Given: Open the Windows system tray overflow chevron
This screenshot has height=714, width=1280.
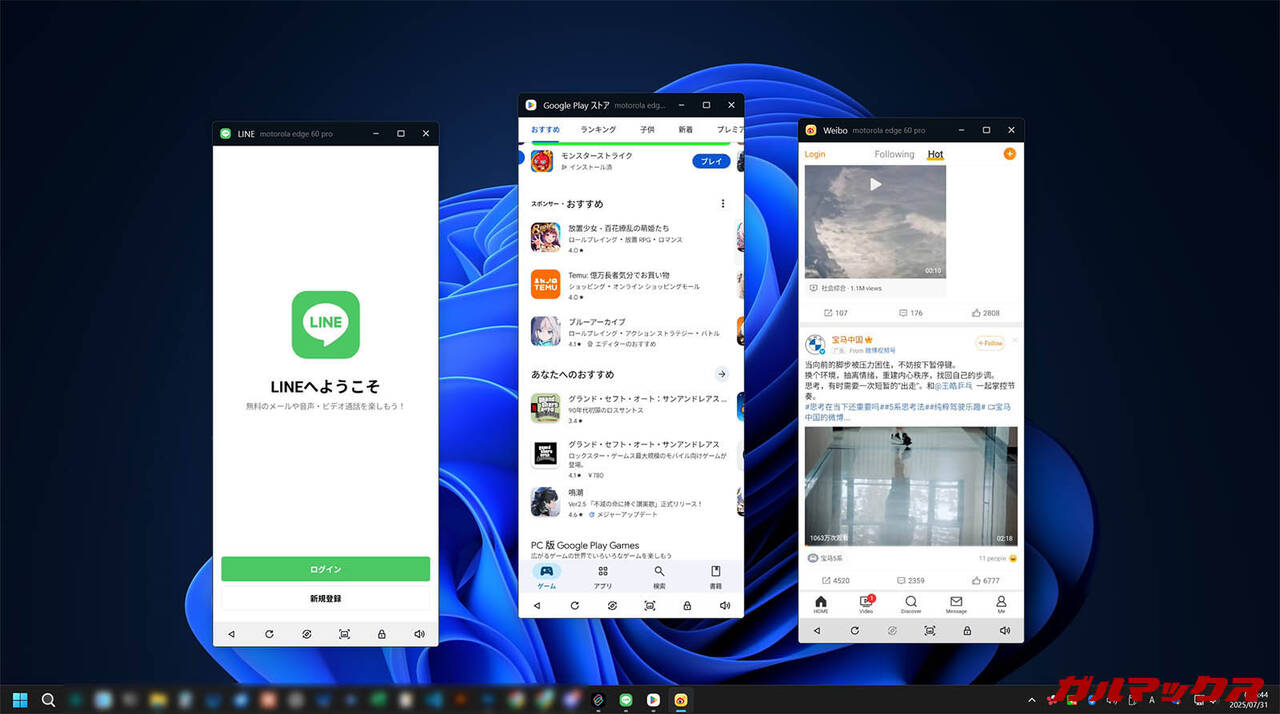Looking at the screenshot, I should click(1031, 700).
